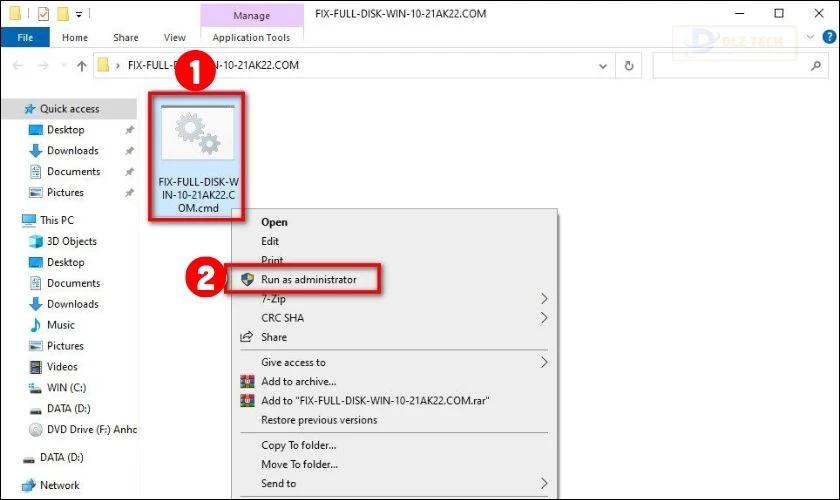Open pinned Documents under Quick access
This screenshot has height=500, width=840.
[73, 171]
